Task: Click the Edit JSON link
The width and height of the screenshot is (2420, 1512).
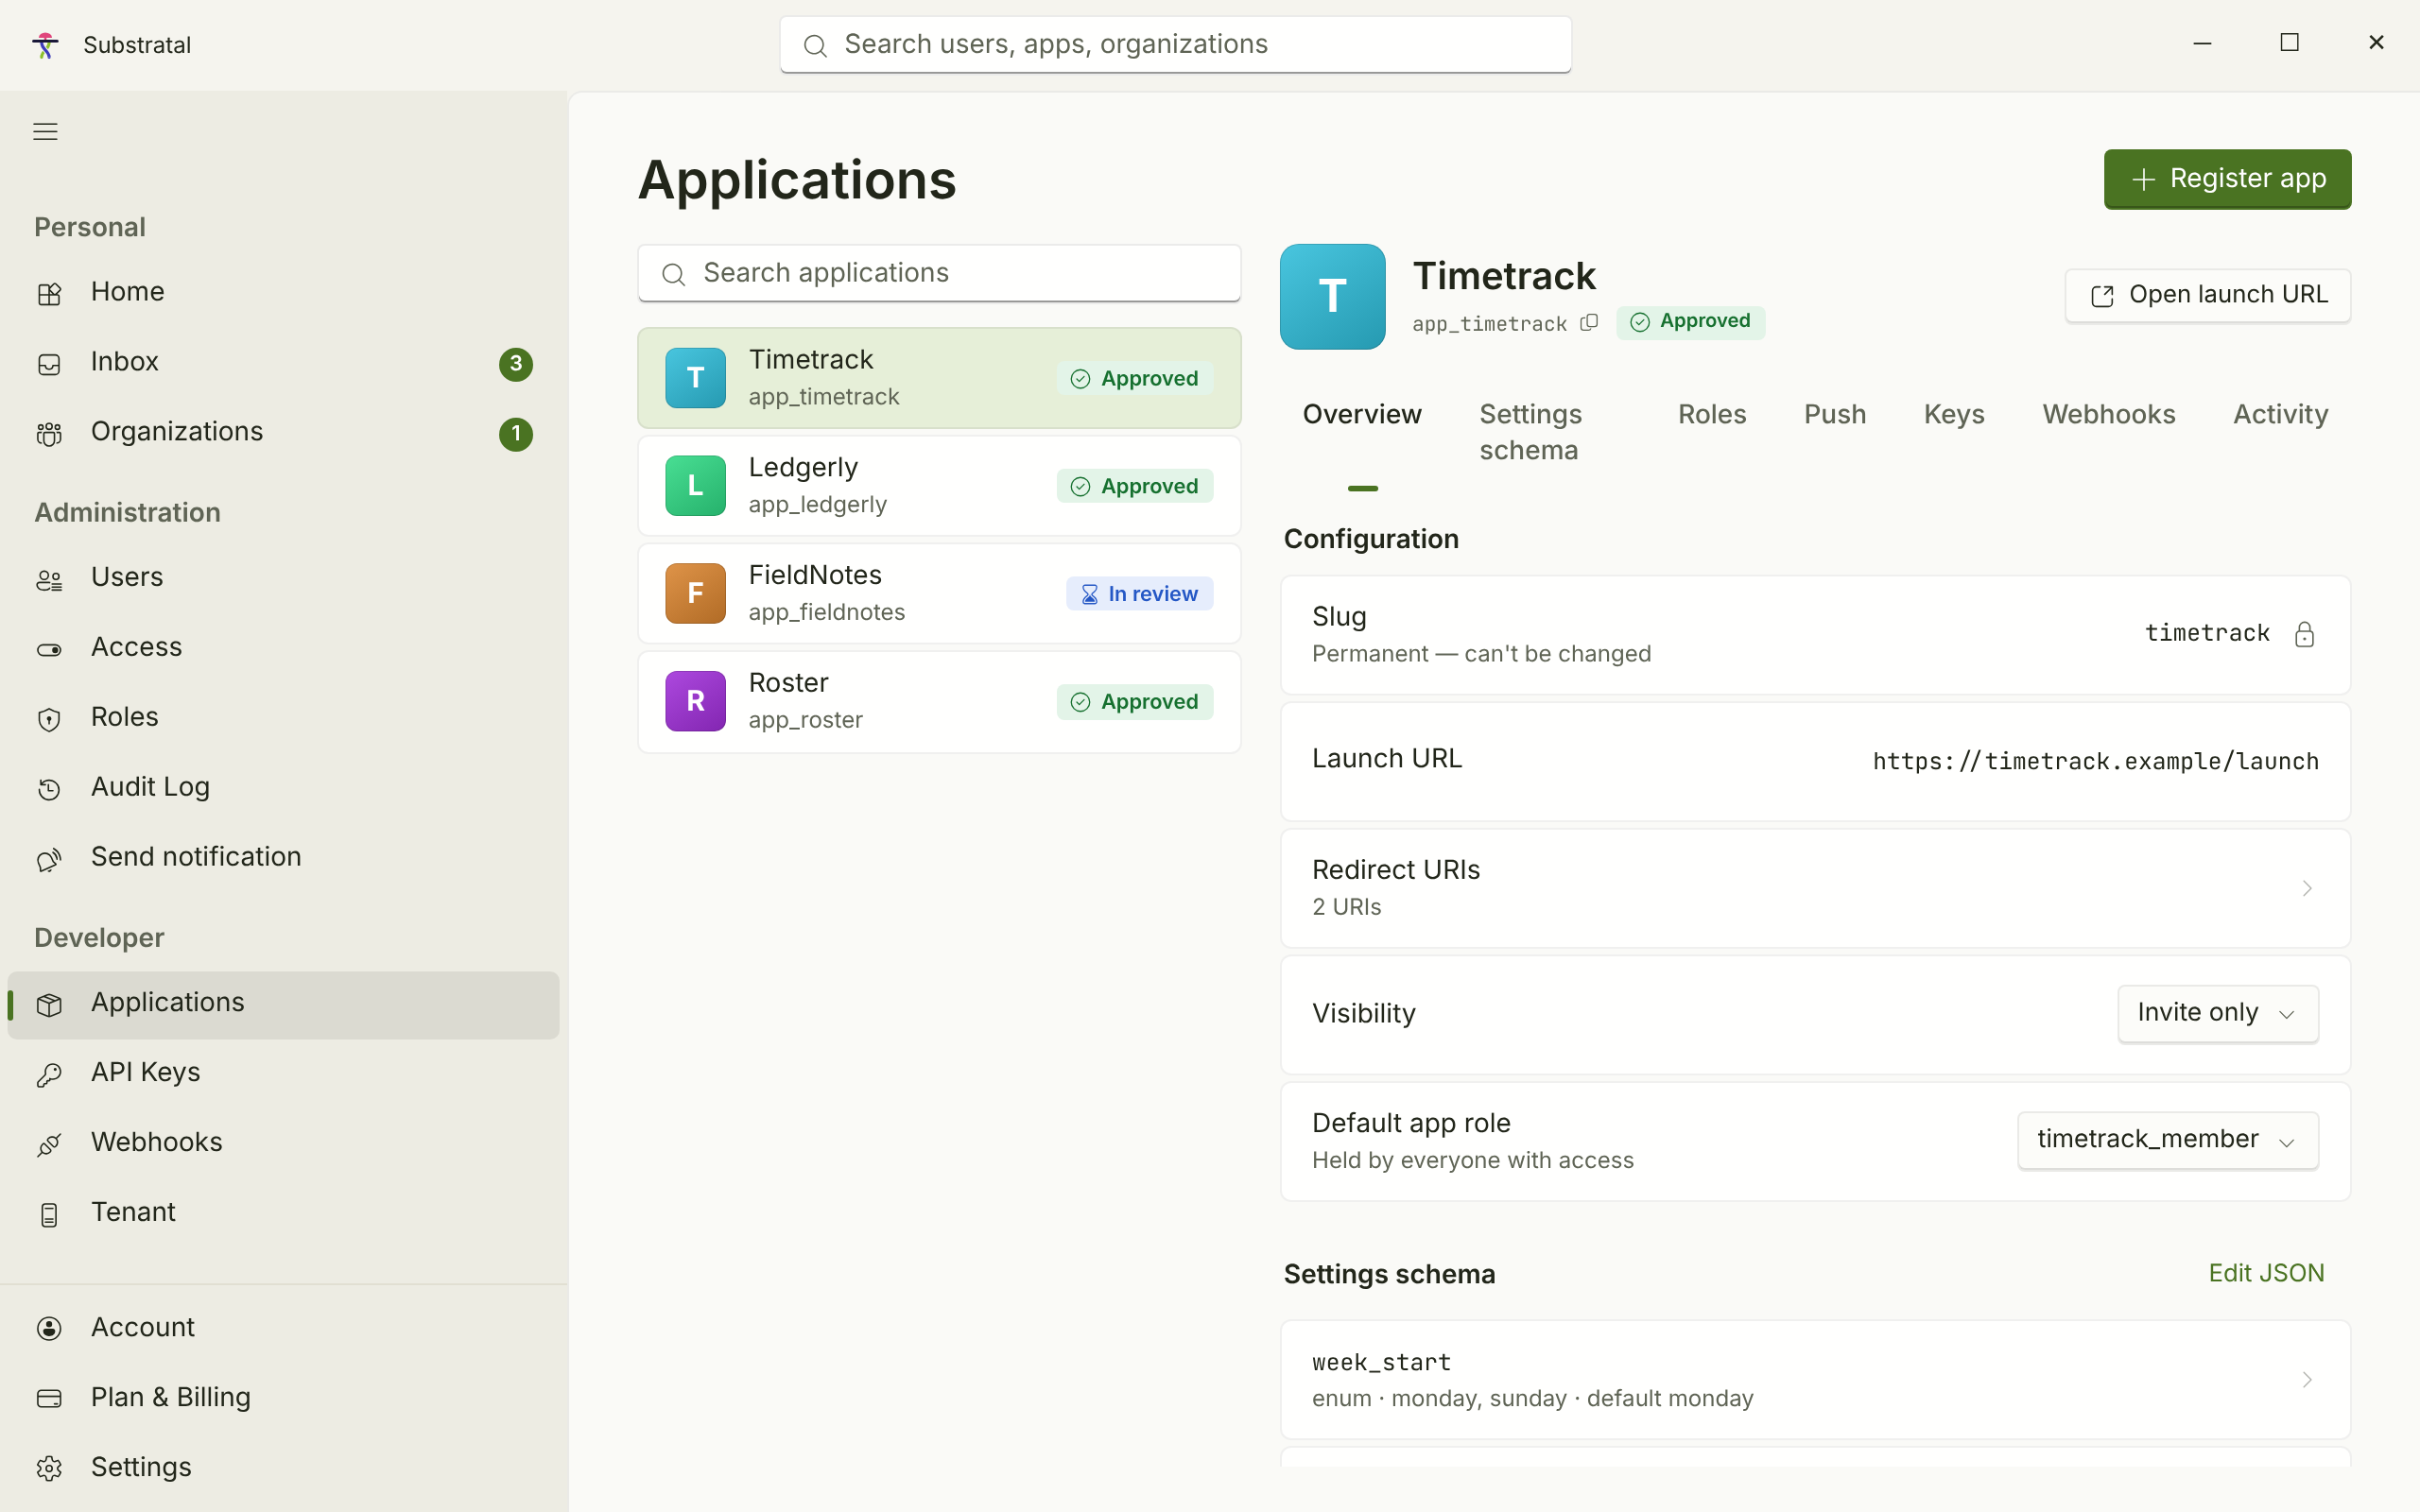Action: [2266, 1273]
